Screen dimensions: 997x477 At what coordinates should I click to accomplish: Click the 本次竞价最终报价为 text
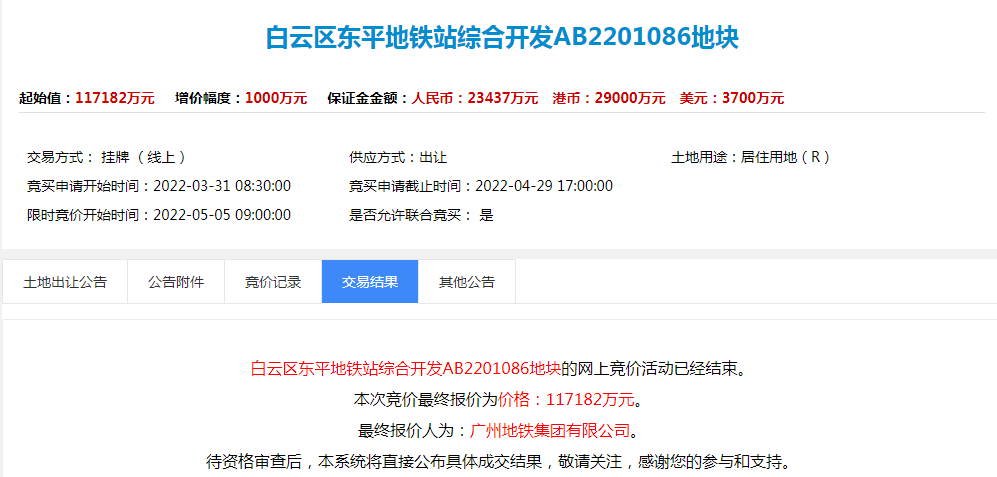[x=425, y=399]
